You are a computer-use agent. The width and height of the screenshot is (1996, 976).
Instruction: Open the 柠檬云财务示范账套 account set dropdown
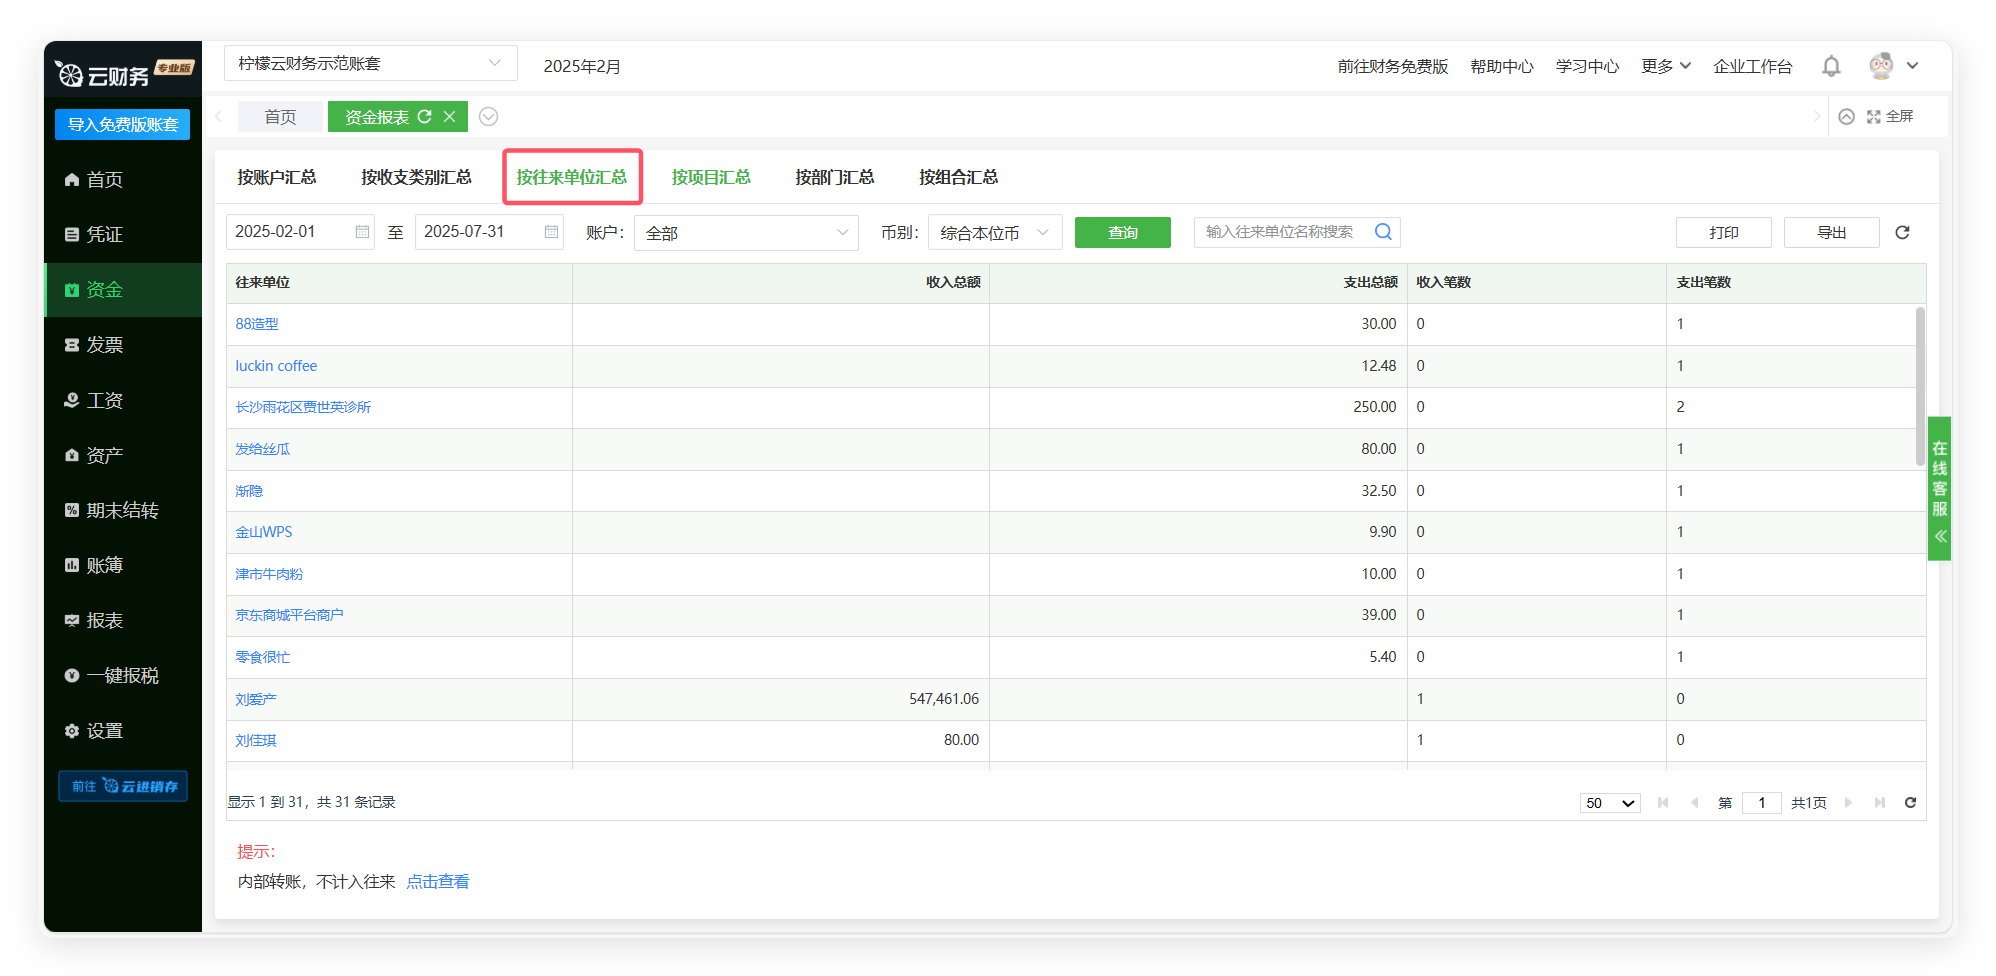(x=370, y=64)
